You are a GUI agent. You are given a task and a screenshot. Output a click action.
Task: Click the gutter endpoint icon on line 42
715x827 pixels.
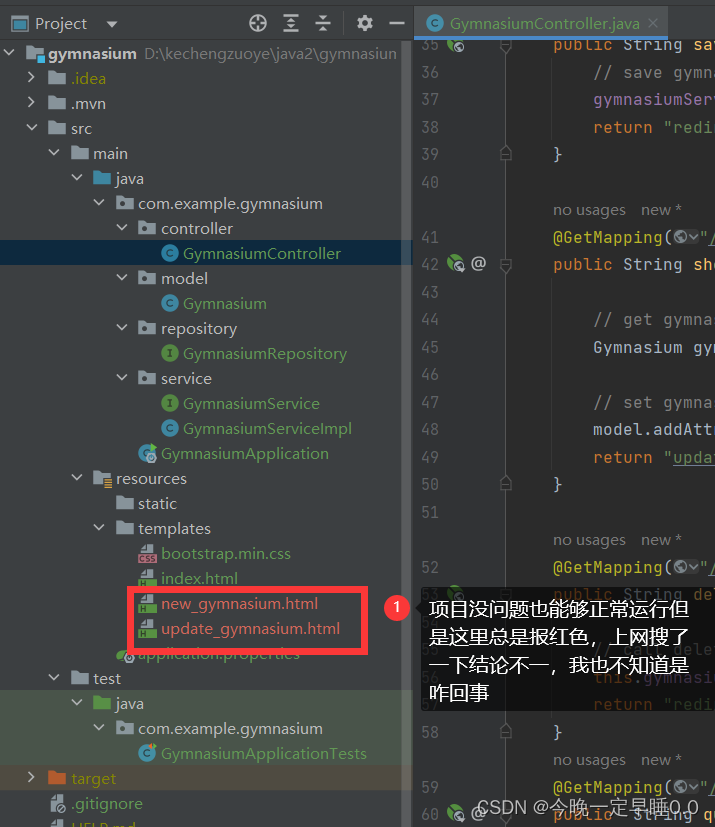[x=456, y=263]
